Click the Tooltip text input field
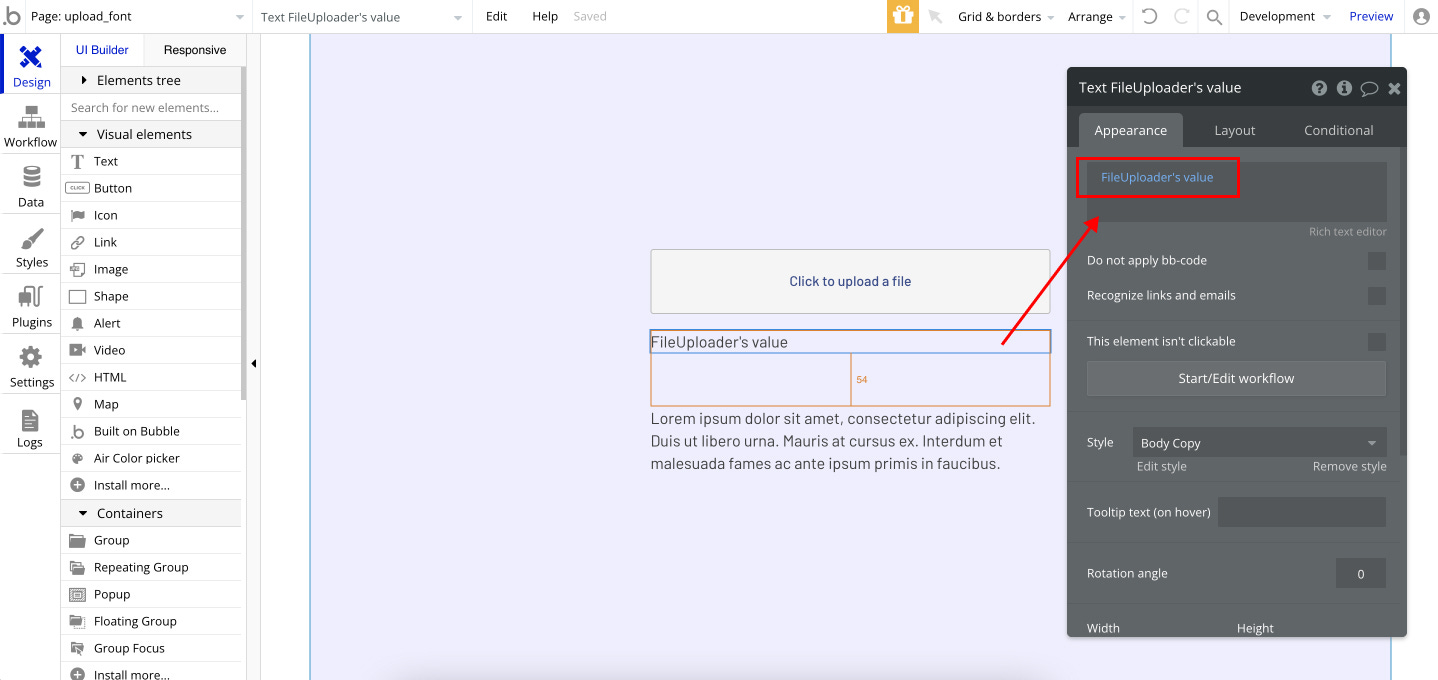This screenshot has width=1438, height=680. coord(1301,512)
